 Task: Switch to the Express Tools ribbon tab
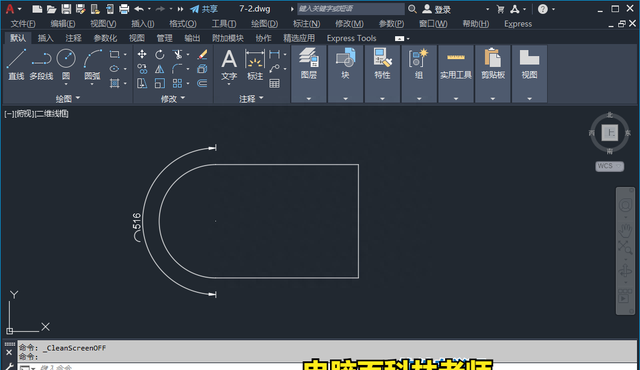351,38
